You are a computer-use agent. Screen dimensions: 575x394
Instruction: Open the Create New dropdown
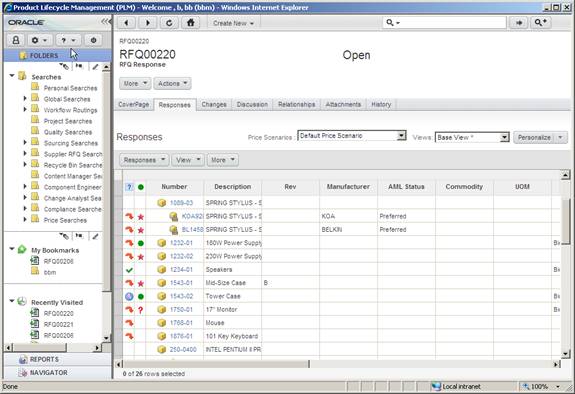234,23
